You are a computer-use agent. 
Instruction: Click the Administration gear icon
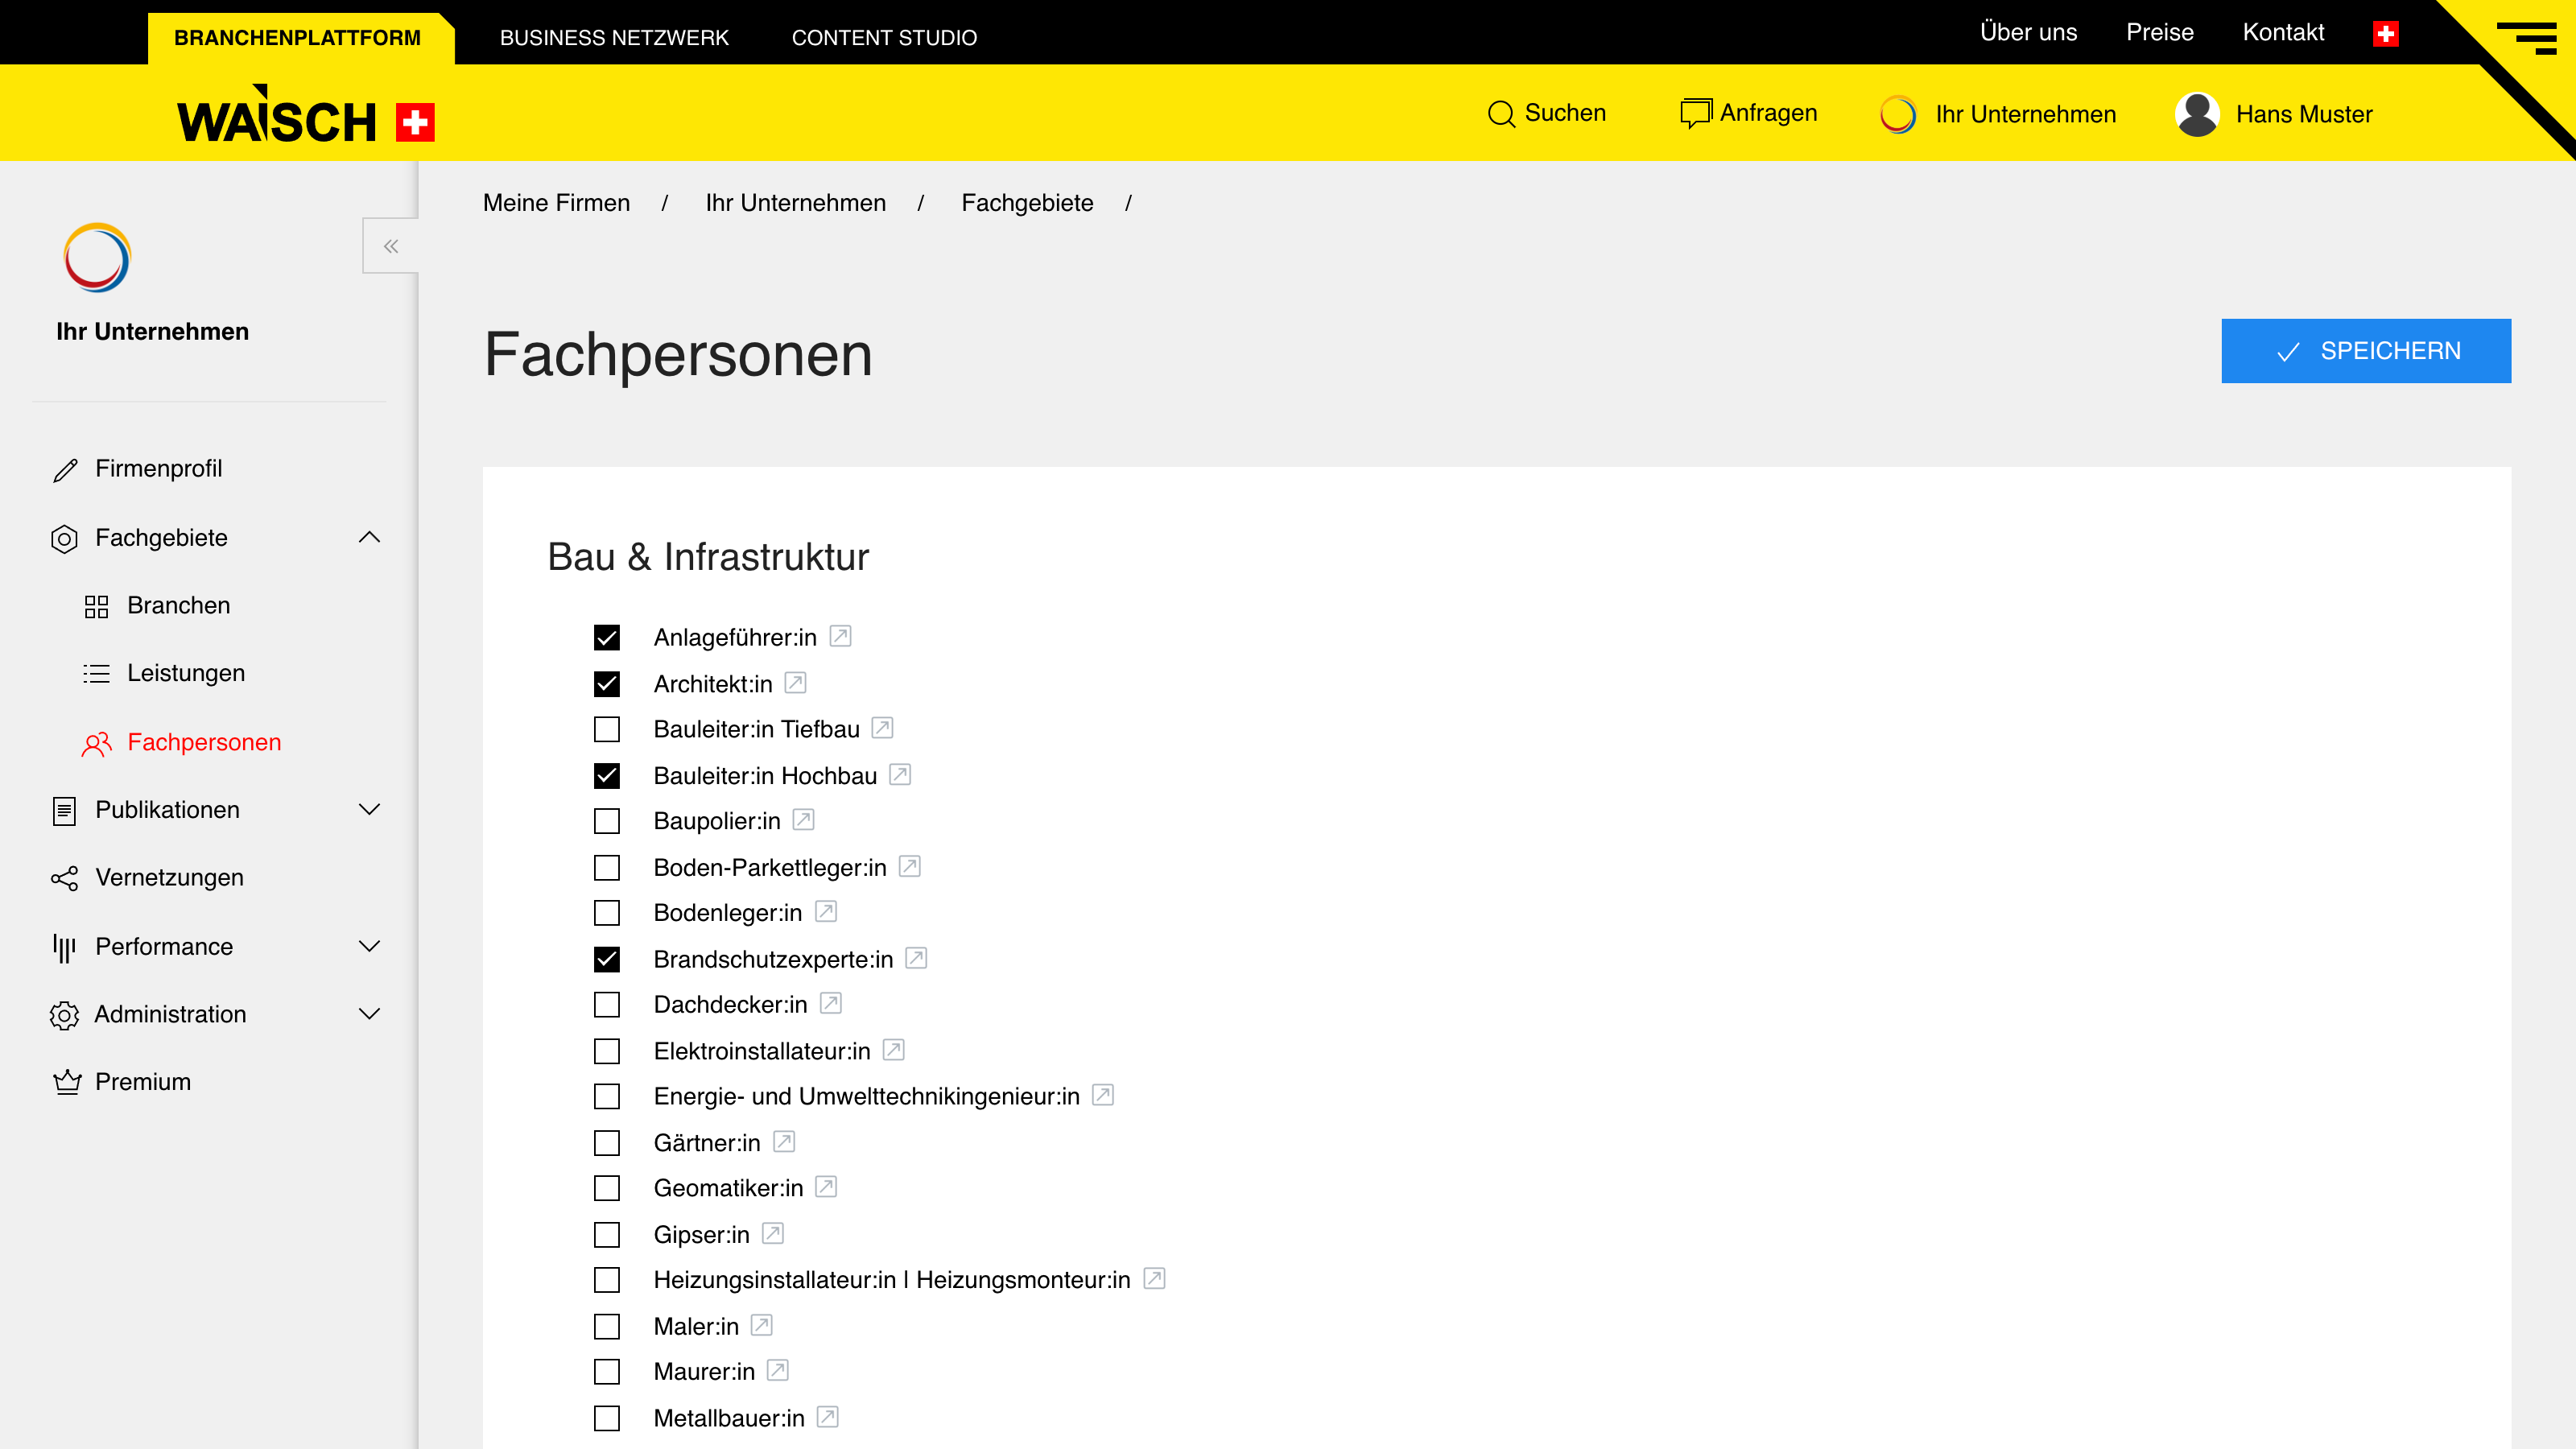coord(64,1015)
